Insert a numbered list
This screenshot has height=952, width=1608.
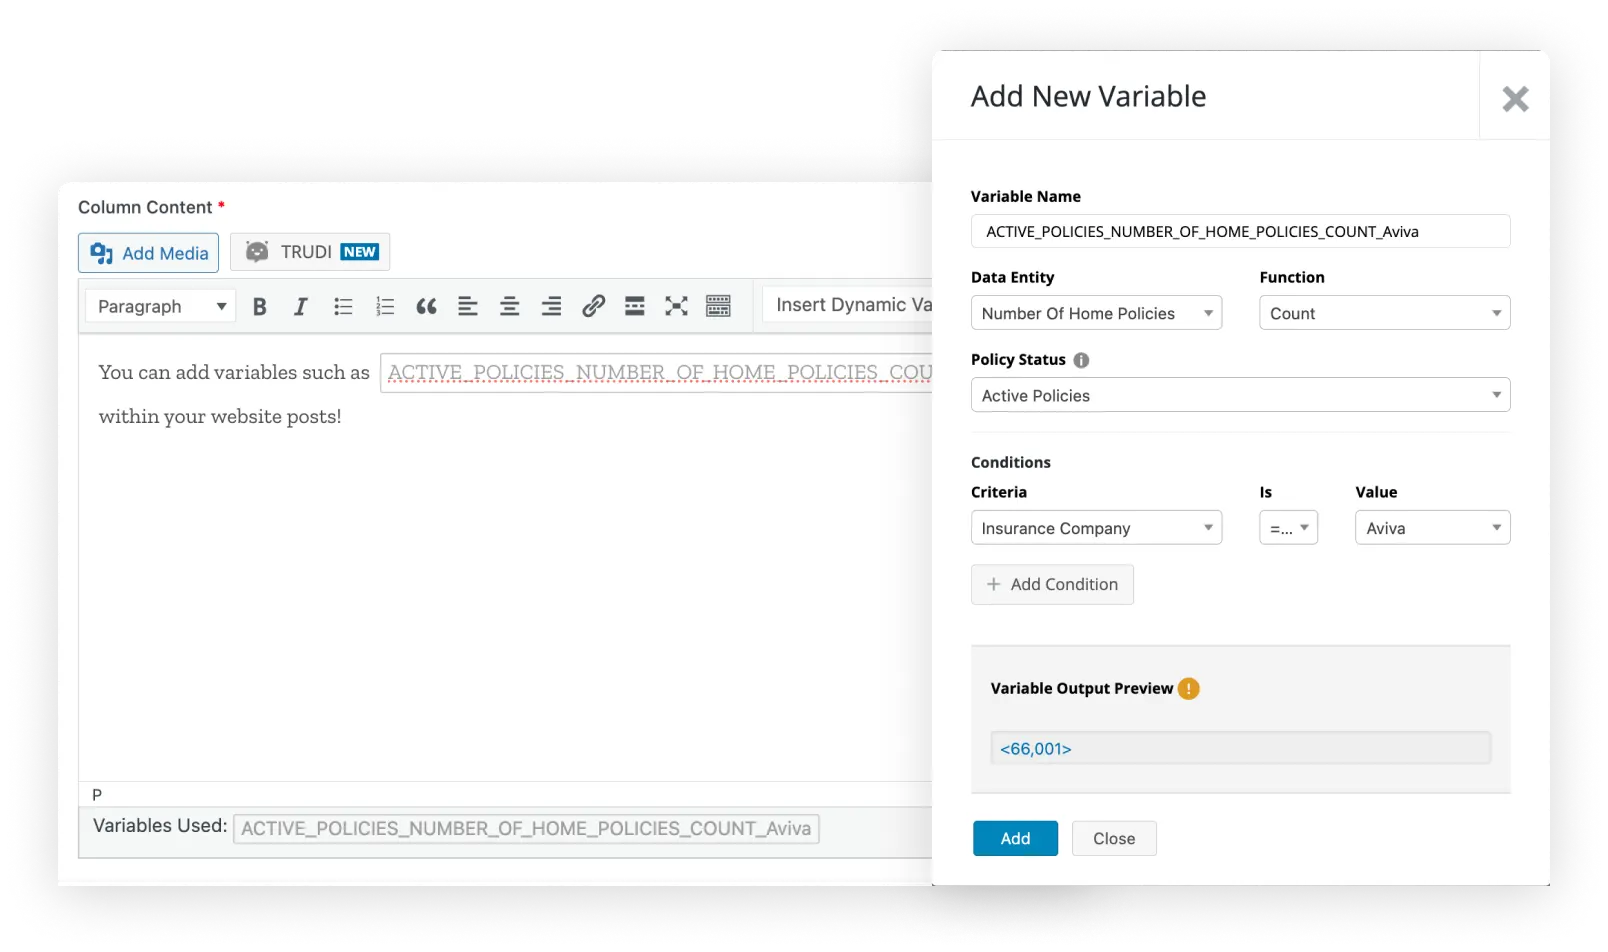point(385,307)
